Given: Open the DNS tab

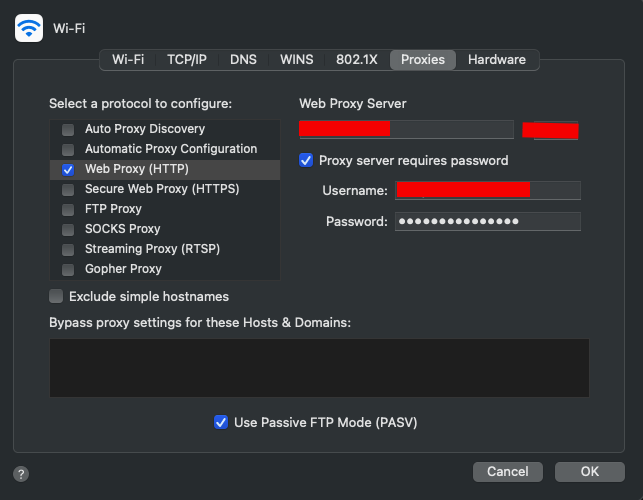Looking at the screenshot, I should coord(243,60).
